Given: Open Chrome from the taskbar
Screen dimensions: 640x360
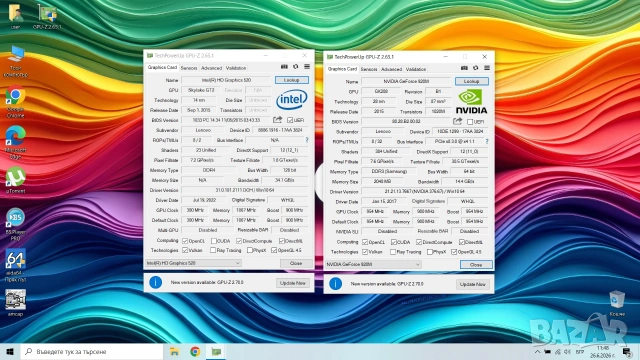Looking at the screenshot, I should 195,351.
